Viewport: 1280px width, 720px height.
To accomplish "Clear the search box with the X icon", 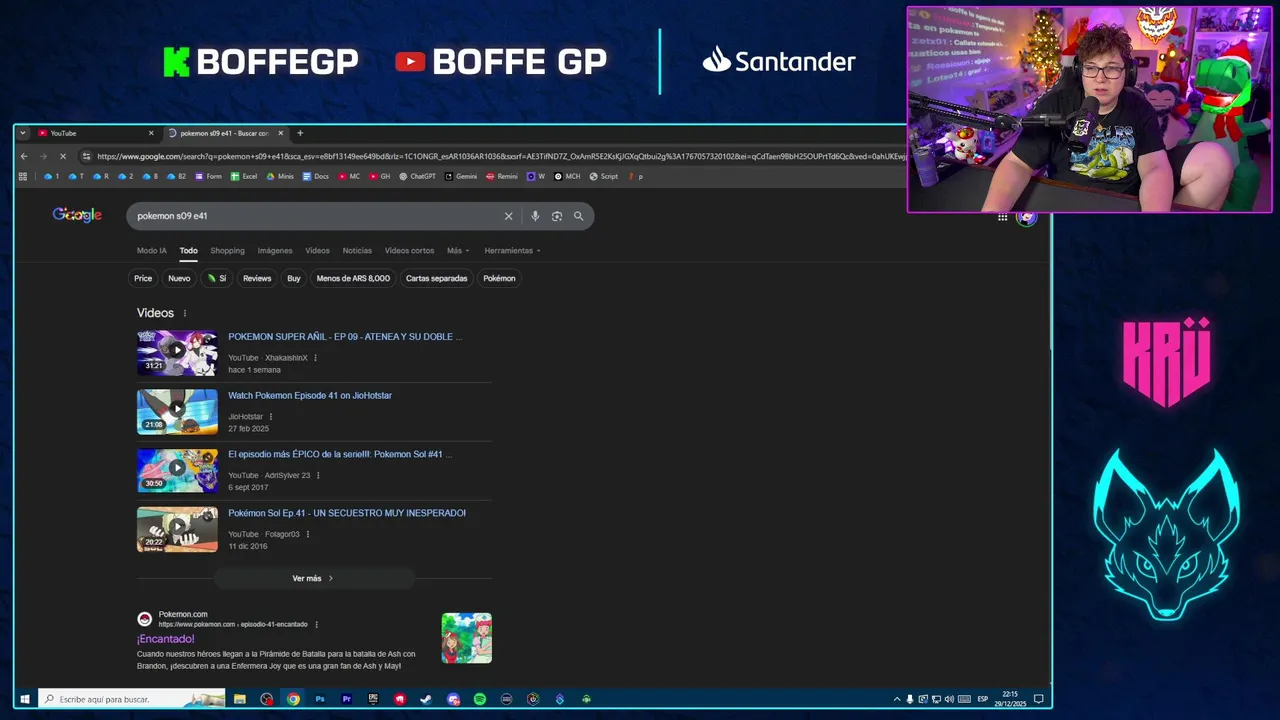I will (508, 216).
